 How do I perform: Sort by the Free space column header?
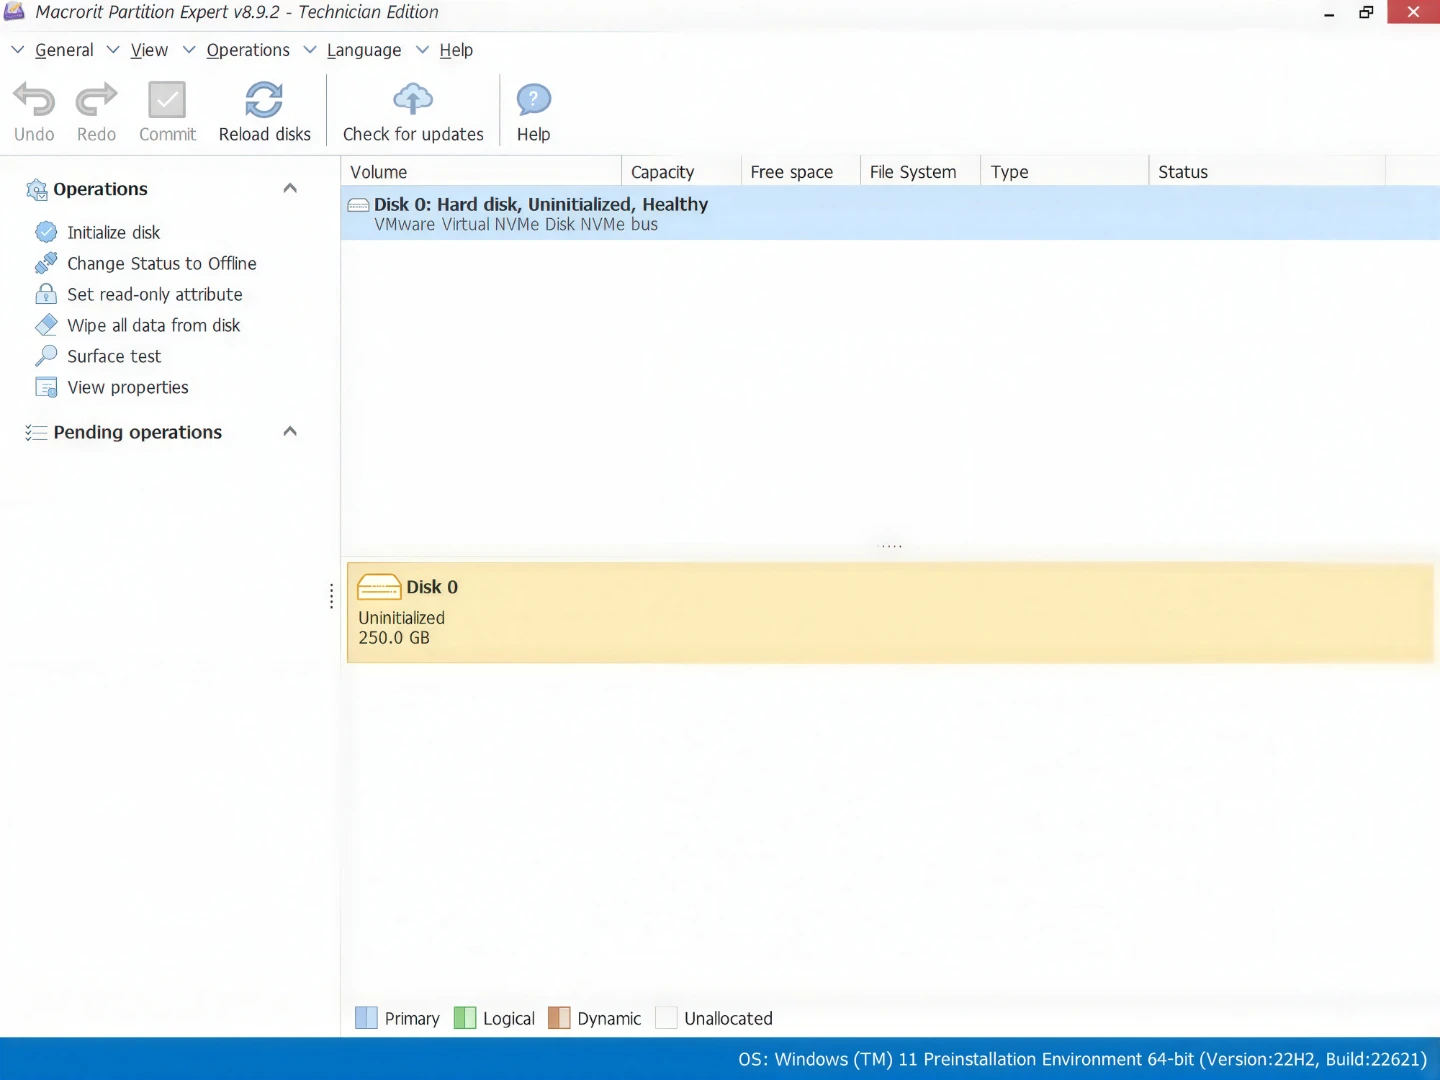pyautogui.click(x=801, y=172)
